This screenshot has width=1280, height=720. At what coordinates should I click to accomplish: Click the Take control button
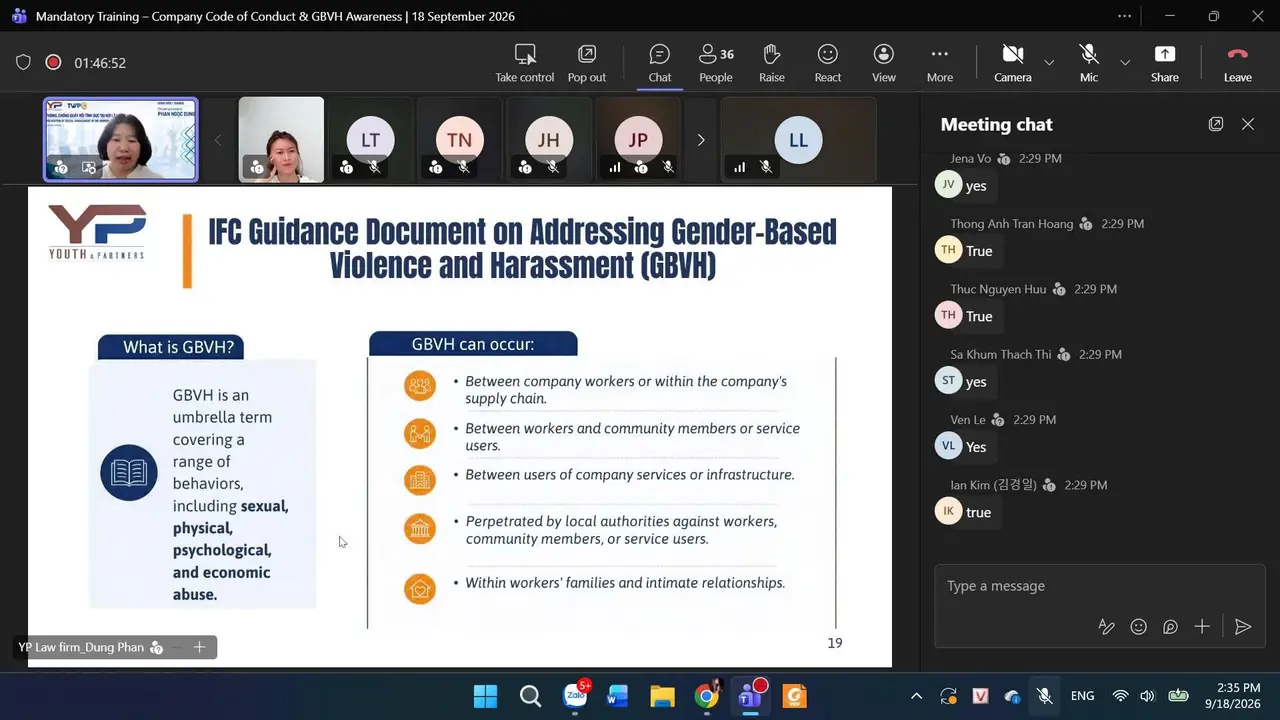(524, 62)
